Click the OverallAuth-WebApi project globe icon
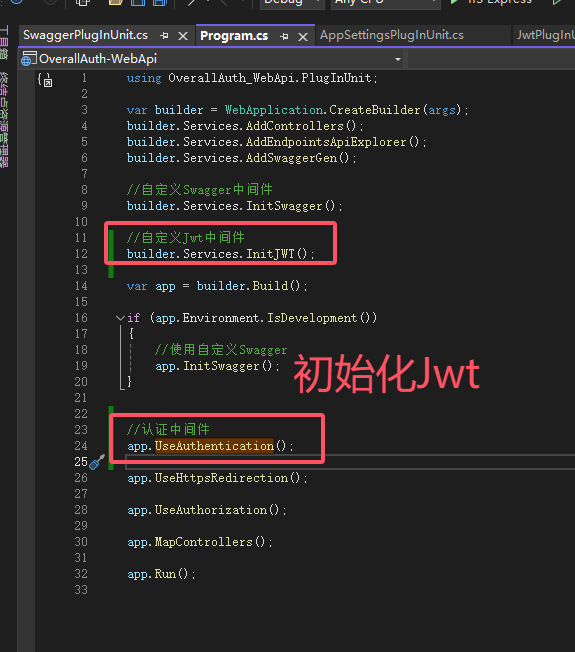 click(x=29, y=59)
